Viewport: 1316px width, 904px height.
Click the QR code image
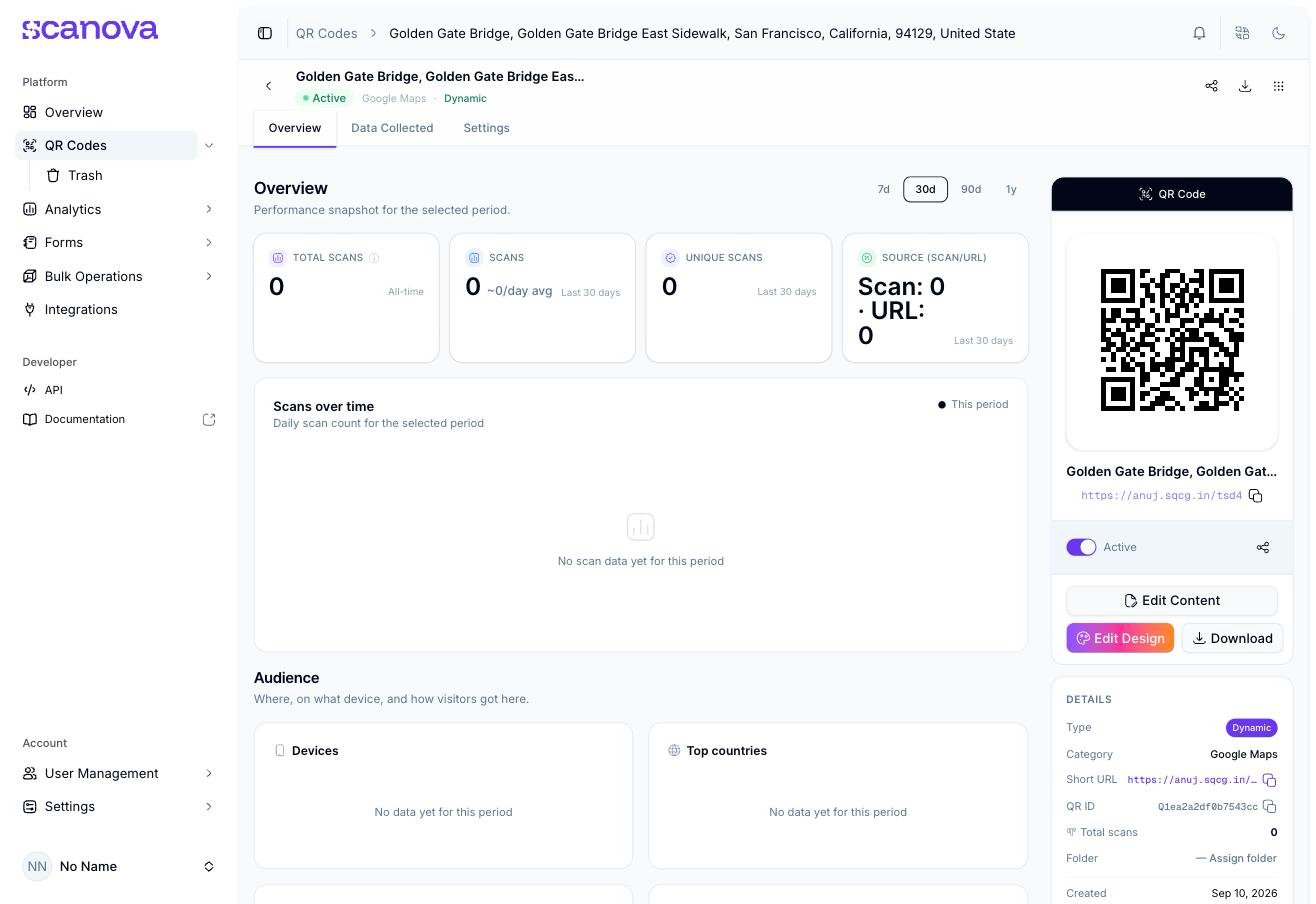pos(1172,340)
